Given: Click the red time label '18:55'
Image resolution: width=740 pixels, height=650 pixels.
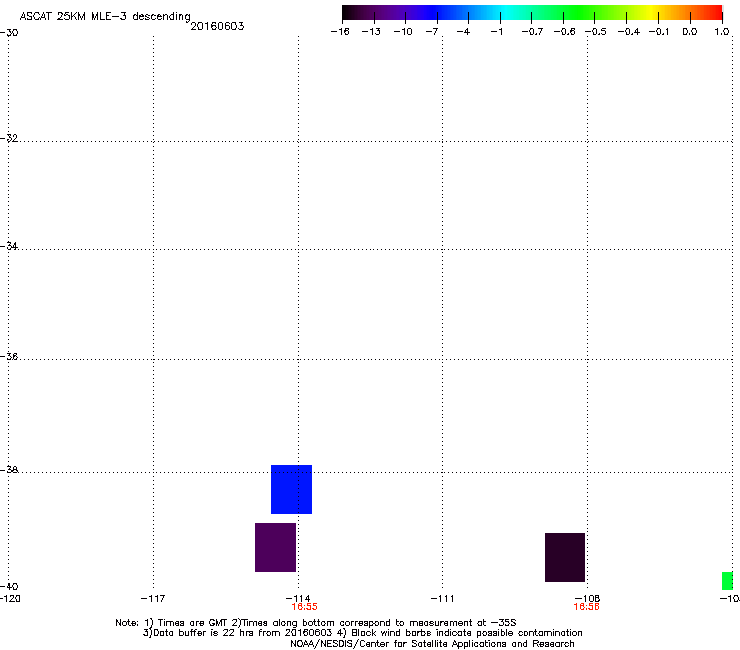Looking at the screenshot, I should pyautogui.click(x=304, y=607).
